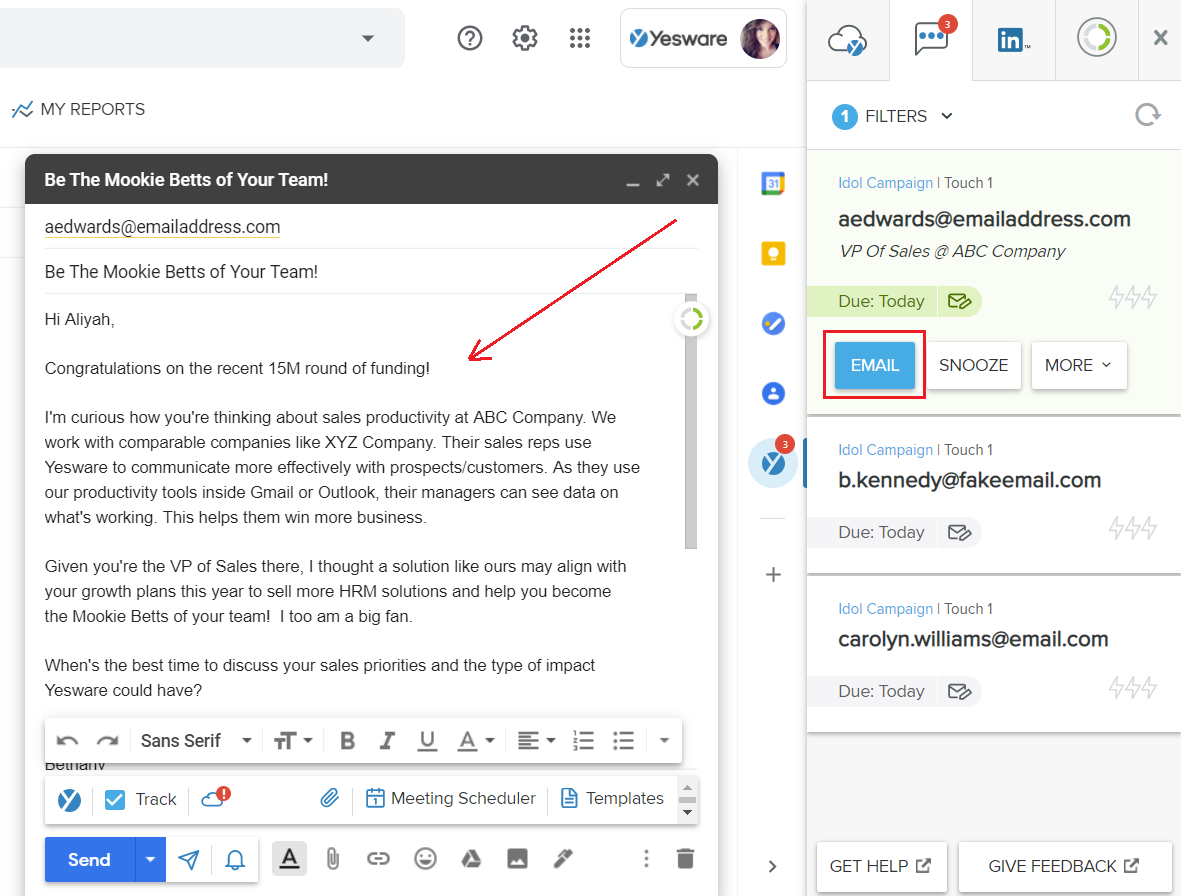The width and height of the screenshot is (1183, 896).
Task: Open Google Tasks side panel icon
Action: tap(773, 324)
